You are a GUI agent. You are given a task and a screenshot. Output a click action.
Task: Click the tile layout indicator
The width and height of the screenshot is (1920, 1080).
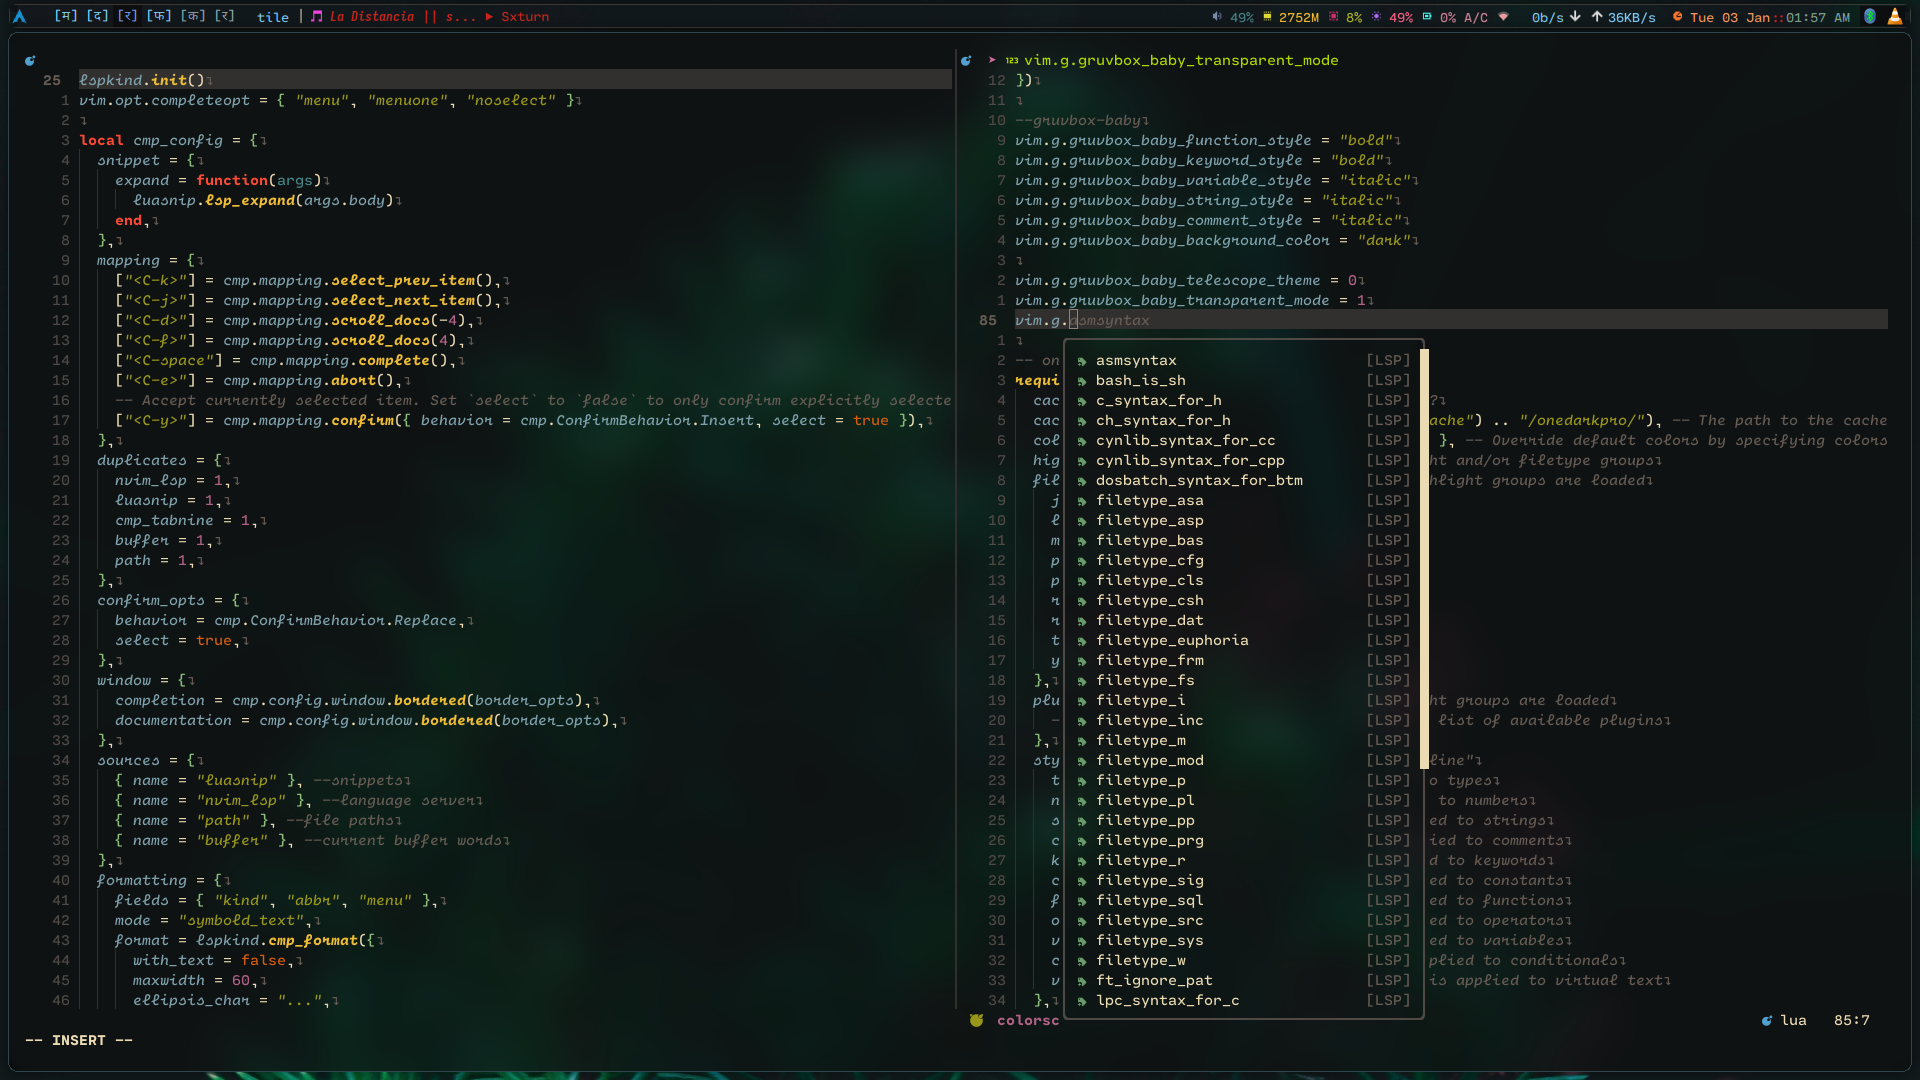(272, 17)
